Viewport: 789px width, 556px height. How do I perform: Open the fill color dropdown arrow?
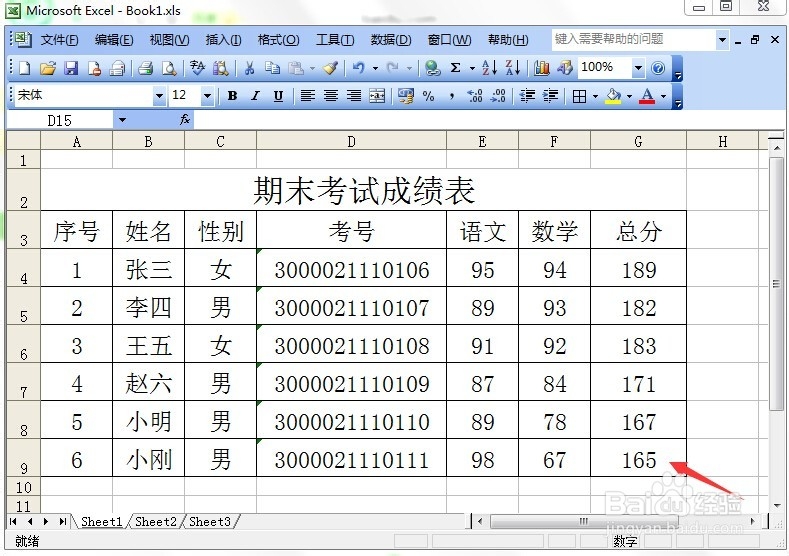(x=629, y=96)
